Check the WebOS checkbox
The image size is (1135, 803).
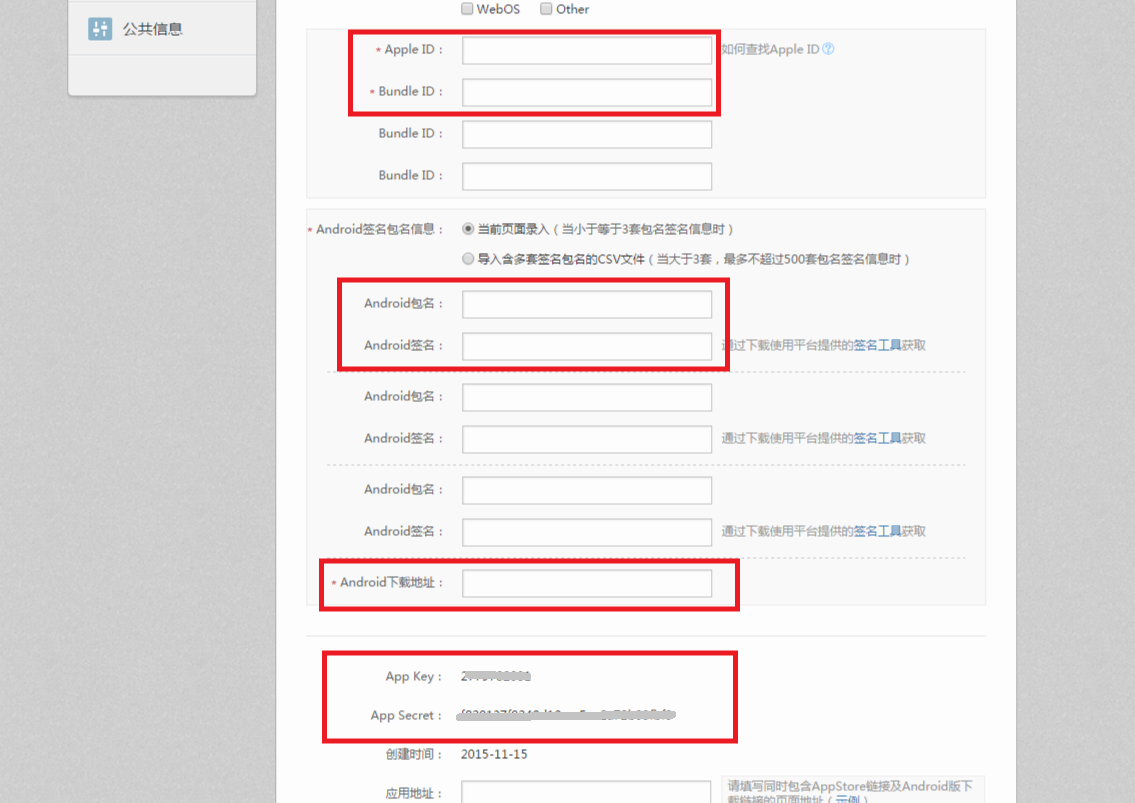click(467, 9)
